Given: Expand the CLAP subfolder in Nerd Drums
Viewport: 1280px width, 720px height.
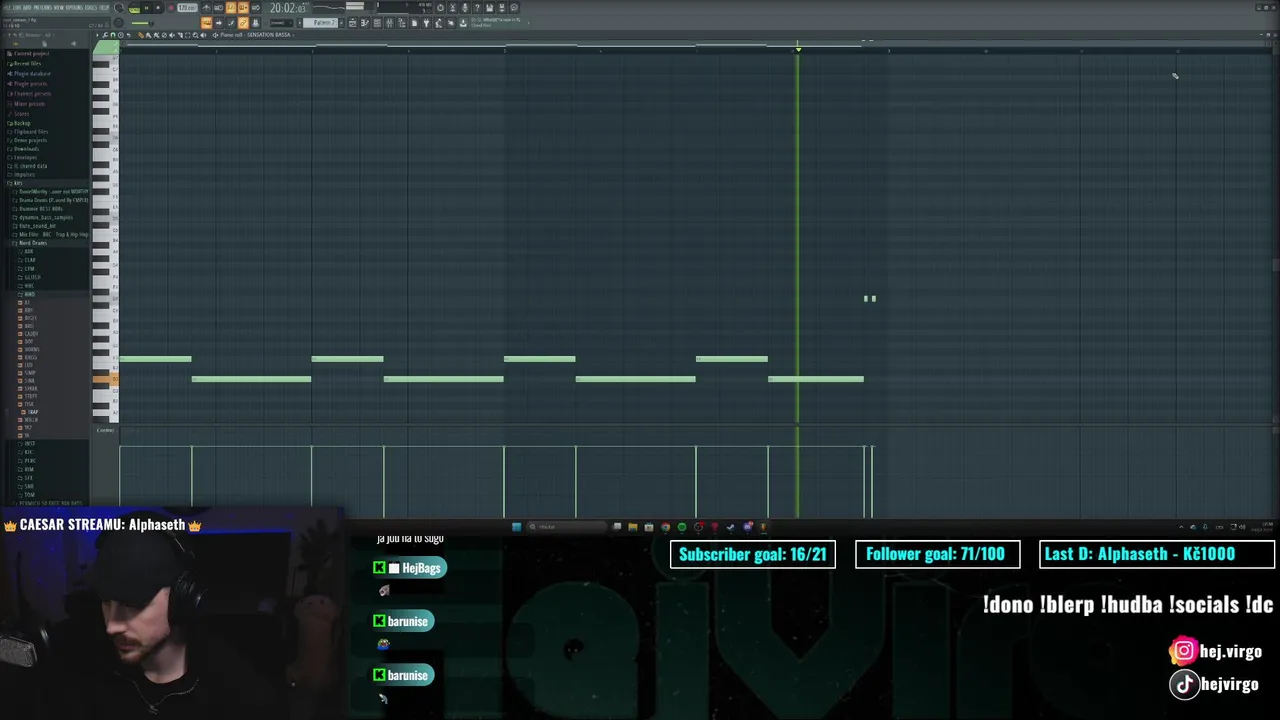Looking at the screenshot, I should (28, 260).
